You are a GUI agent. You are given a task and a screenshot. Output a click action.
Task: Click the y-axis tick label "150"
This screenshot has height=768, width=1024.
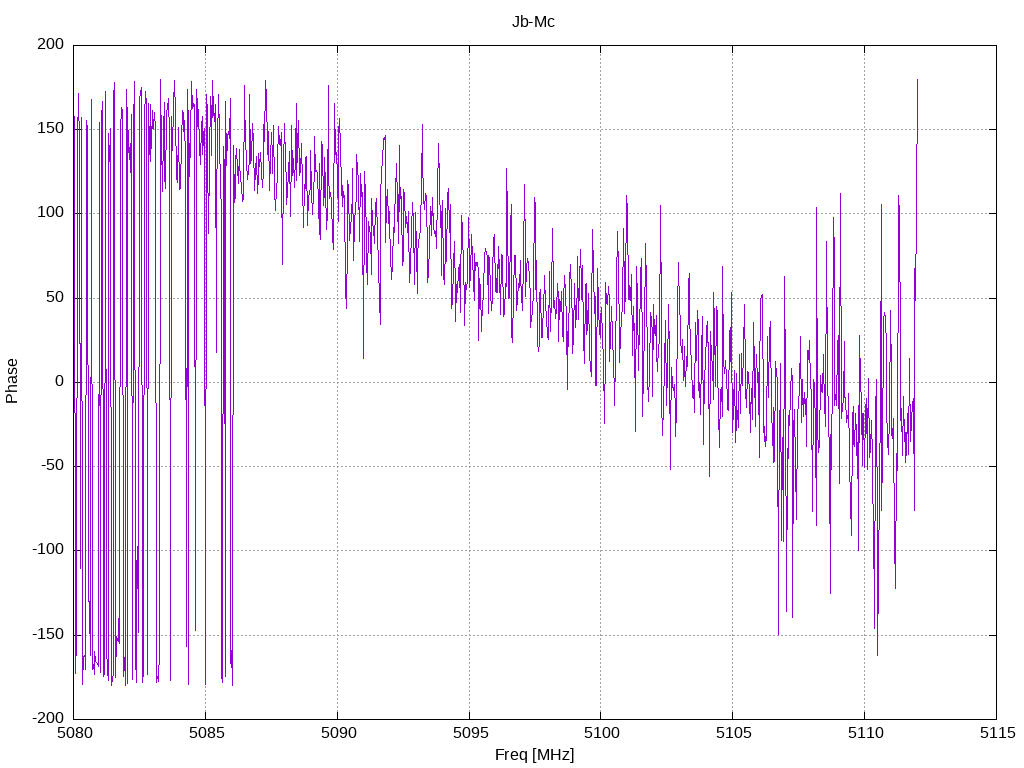point(51,129)
